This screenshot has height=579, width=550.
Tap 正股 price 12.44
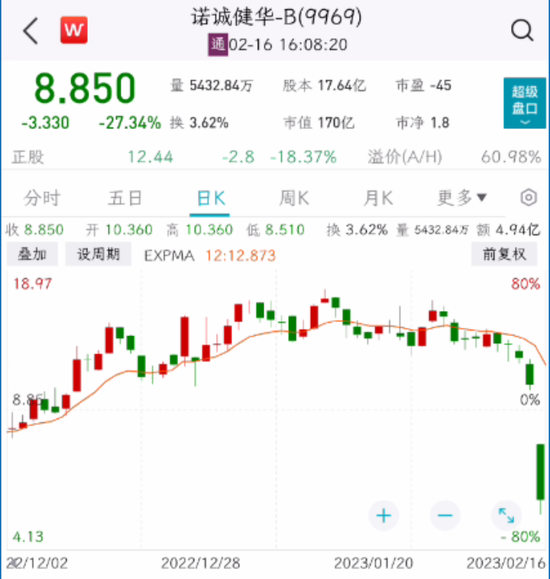(x=150, y=157)
